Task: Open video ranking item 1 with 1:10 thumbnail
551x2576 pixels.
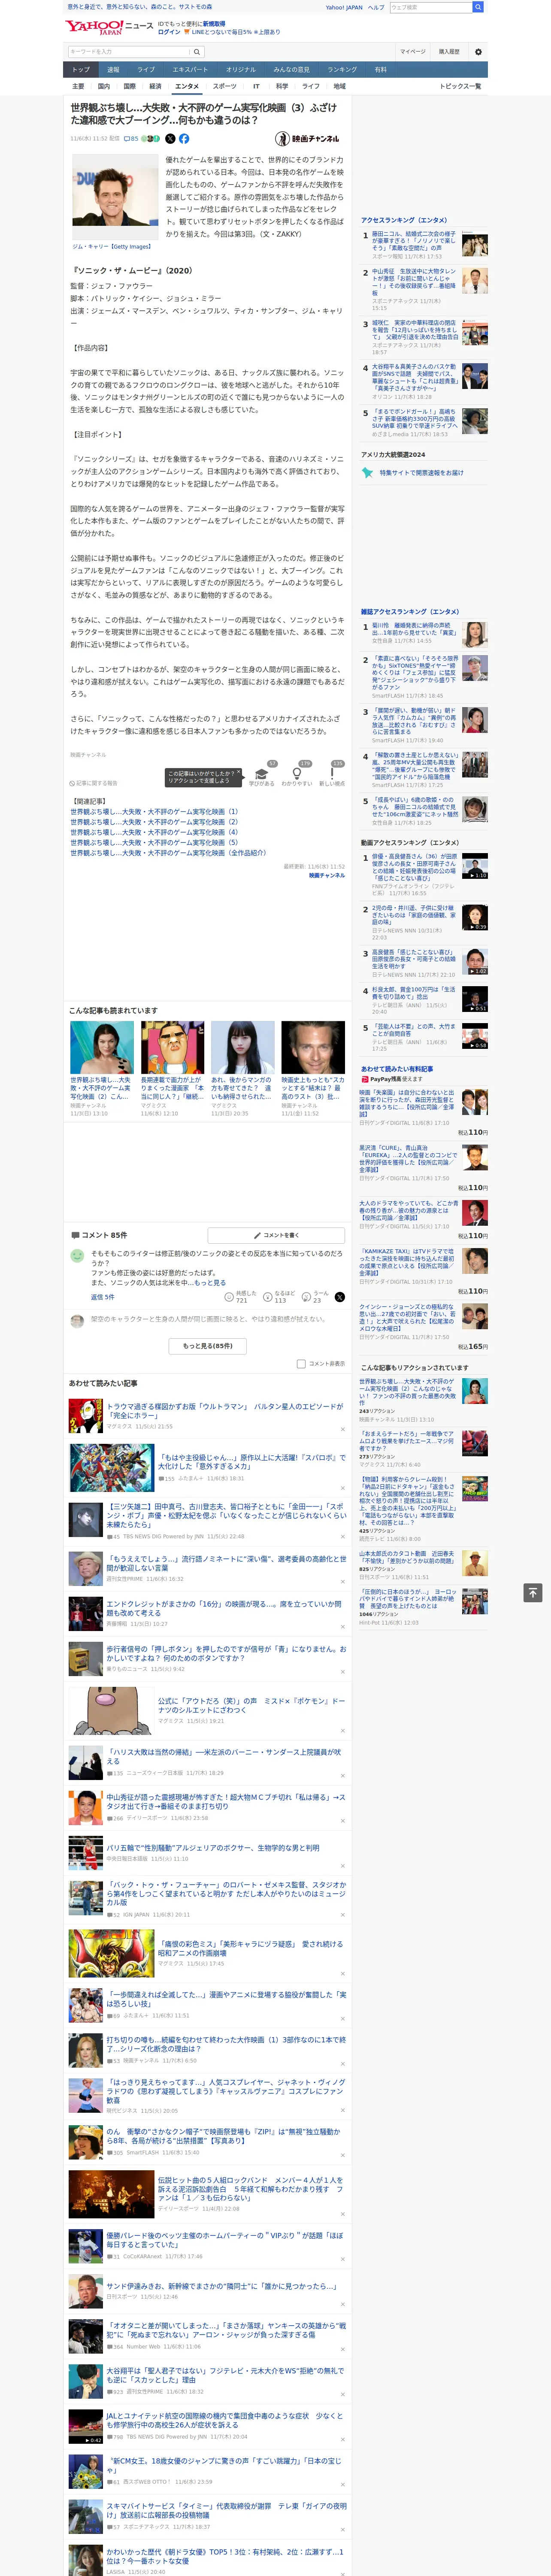Action: [475, 866]
